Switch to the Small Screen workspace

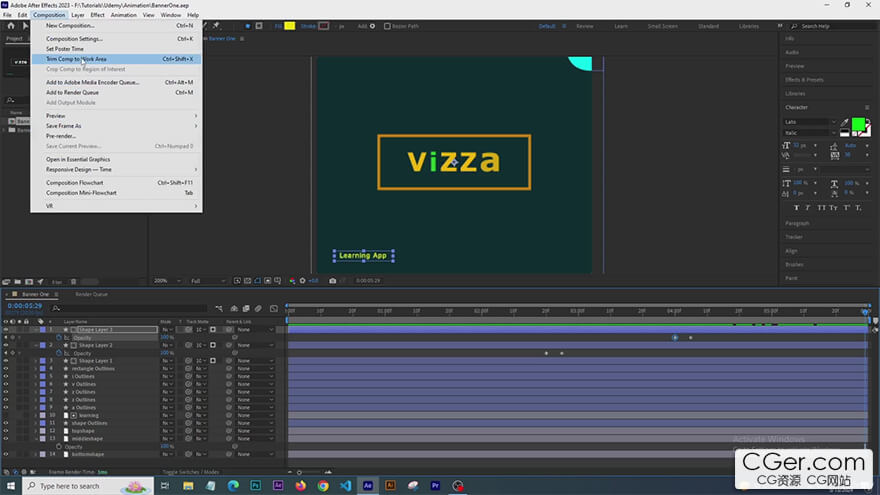point(662,26)
